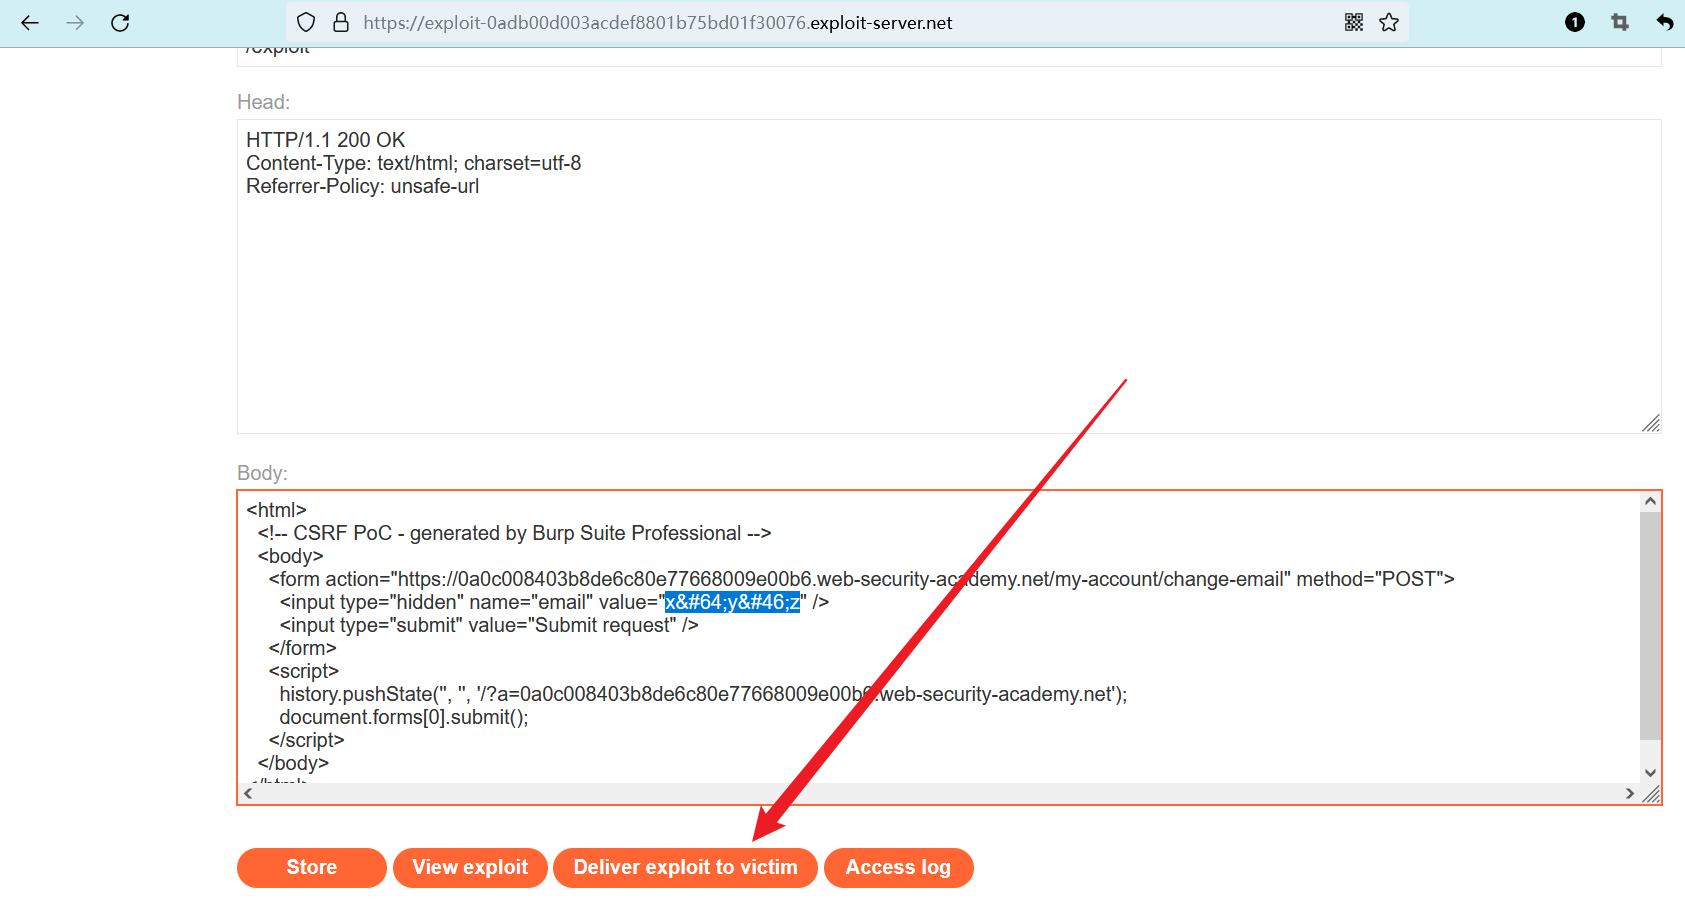Click the Body horizontal scroll right arrow
The height and width of the screenshot is (922, 1685).
click(x=1630, y=793)
